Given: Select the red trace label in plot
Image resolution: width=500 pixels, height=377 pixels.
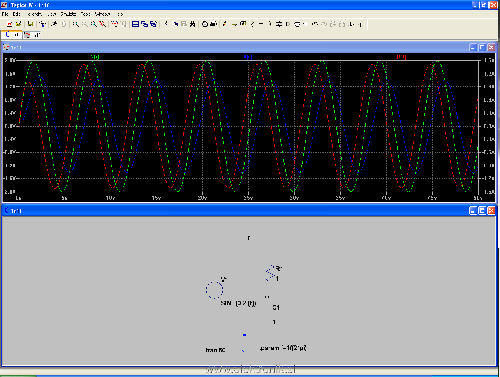Looking at the screenshot, I should pos(401,57).
